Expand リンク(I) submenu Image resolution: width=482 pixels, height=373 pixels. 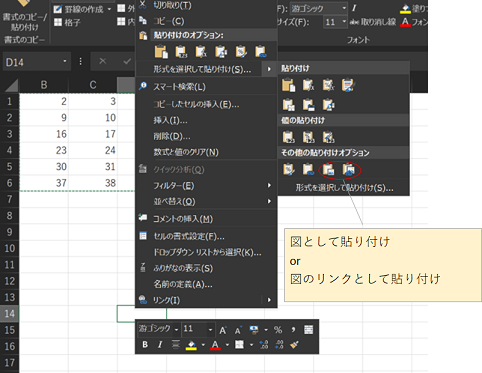pos(206,300)
